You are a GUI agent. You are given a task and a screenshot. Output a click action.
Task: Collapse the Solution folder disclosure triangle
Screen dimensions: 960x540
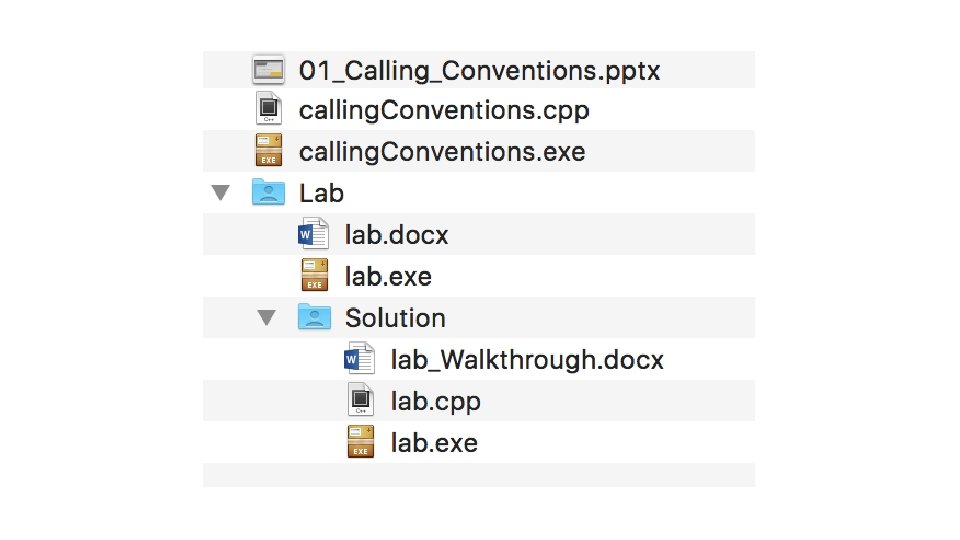266,317
